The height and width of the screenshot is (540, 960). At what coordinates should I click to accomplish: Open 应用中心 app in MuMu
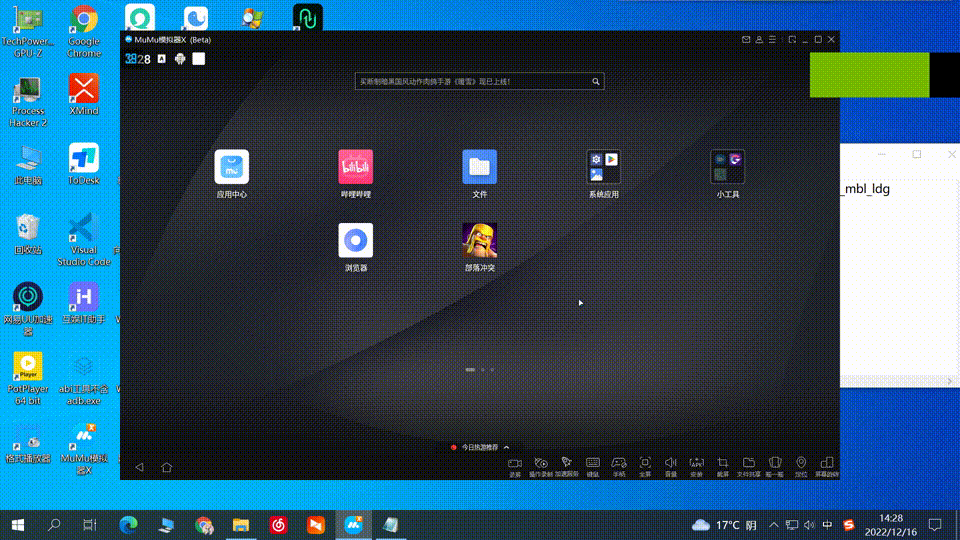(x=231, y=167)
